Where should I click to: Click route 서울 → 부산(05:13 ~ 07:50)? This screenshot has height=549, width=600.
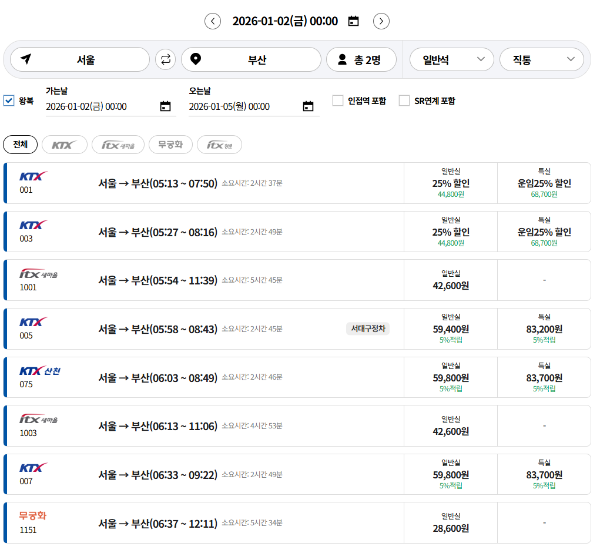[158, 183]
